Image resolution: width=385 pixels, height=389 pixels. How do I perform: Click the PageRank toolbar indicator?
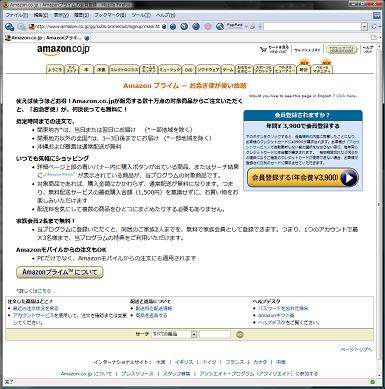pos(236,26)
